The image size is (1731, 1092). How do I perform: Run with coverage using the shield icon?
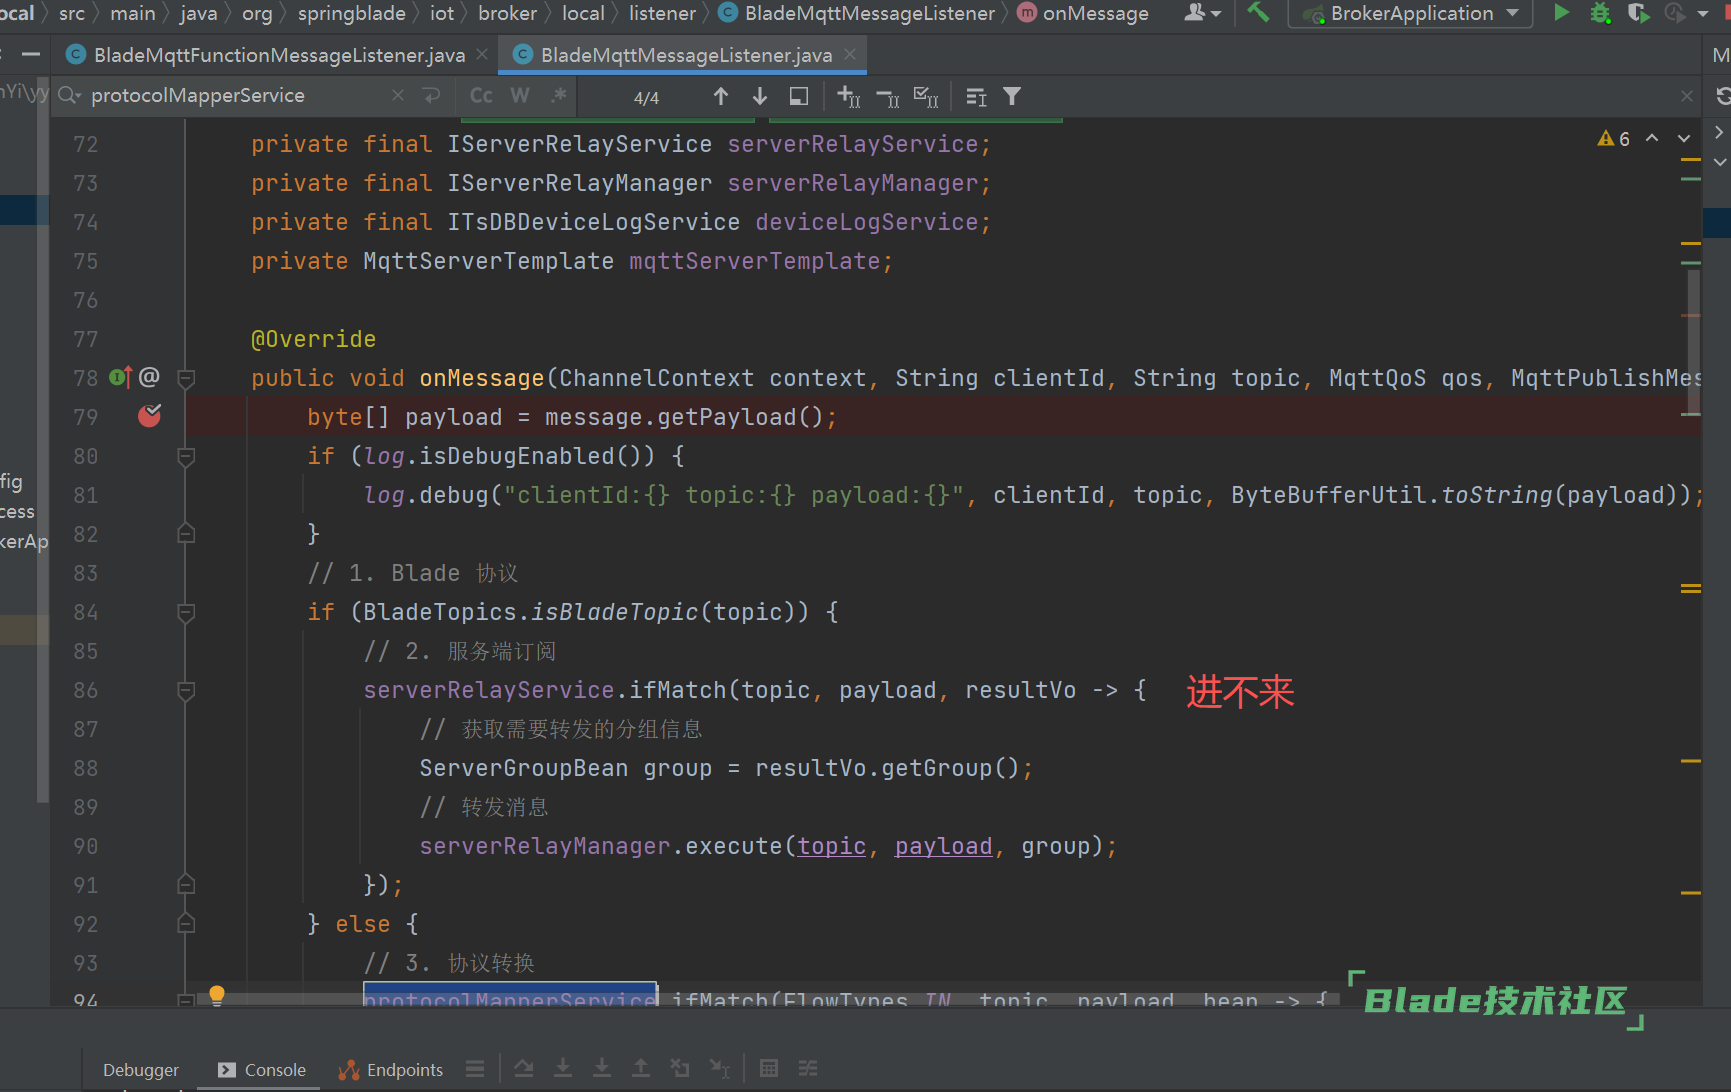click(x=1638, y=13)
